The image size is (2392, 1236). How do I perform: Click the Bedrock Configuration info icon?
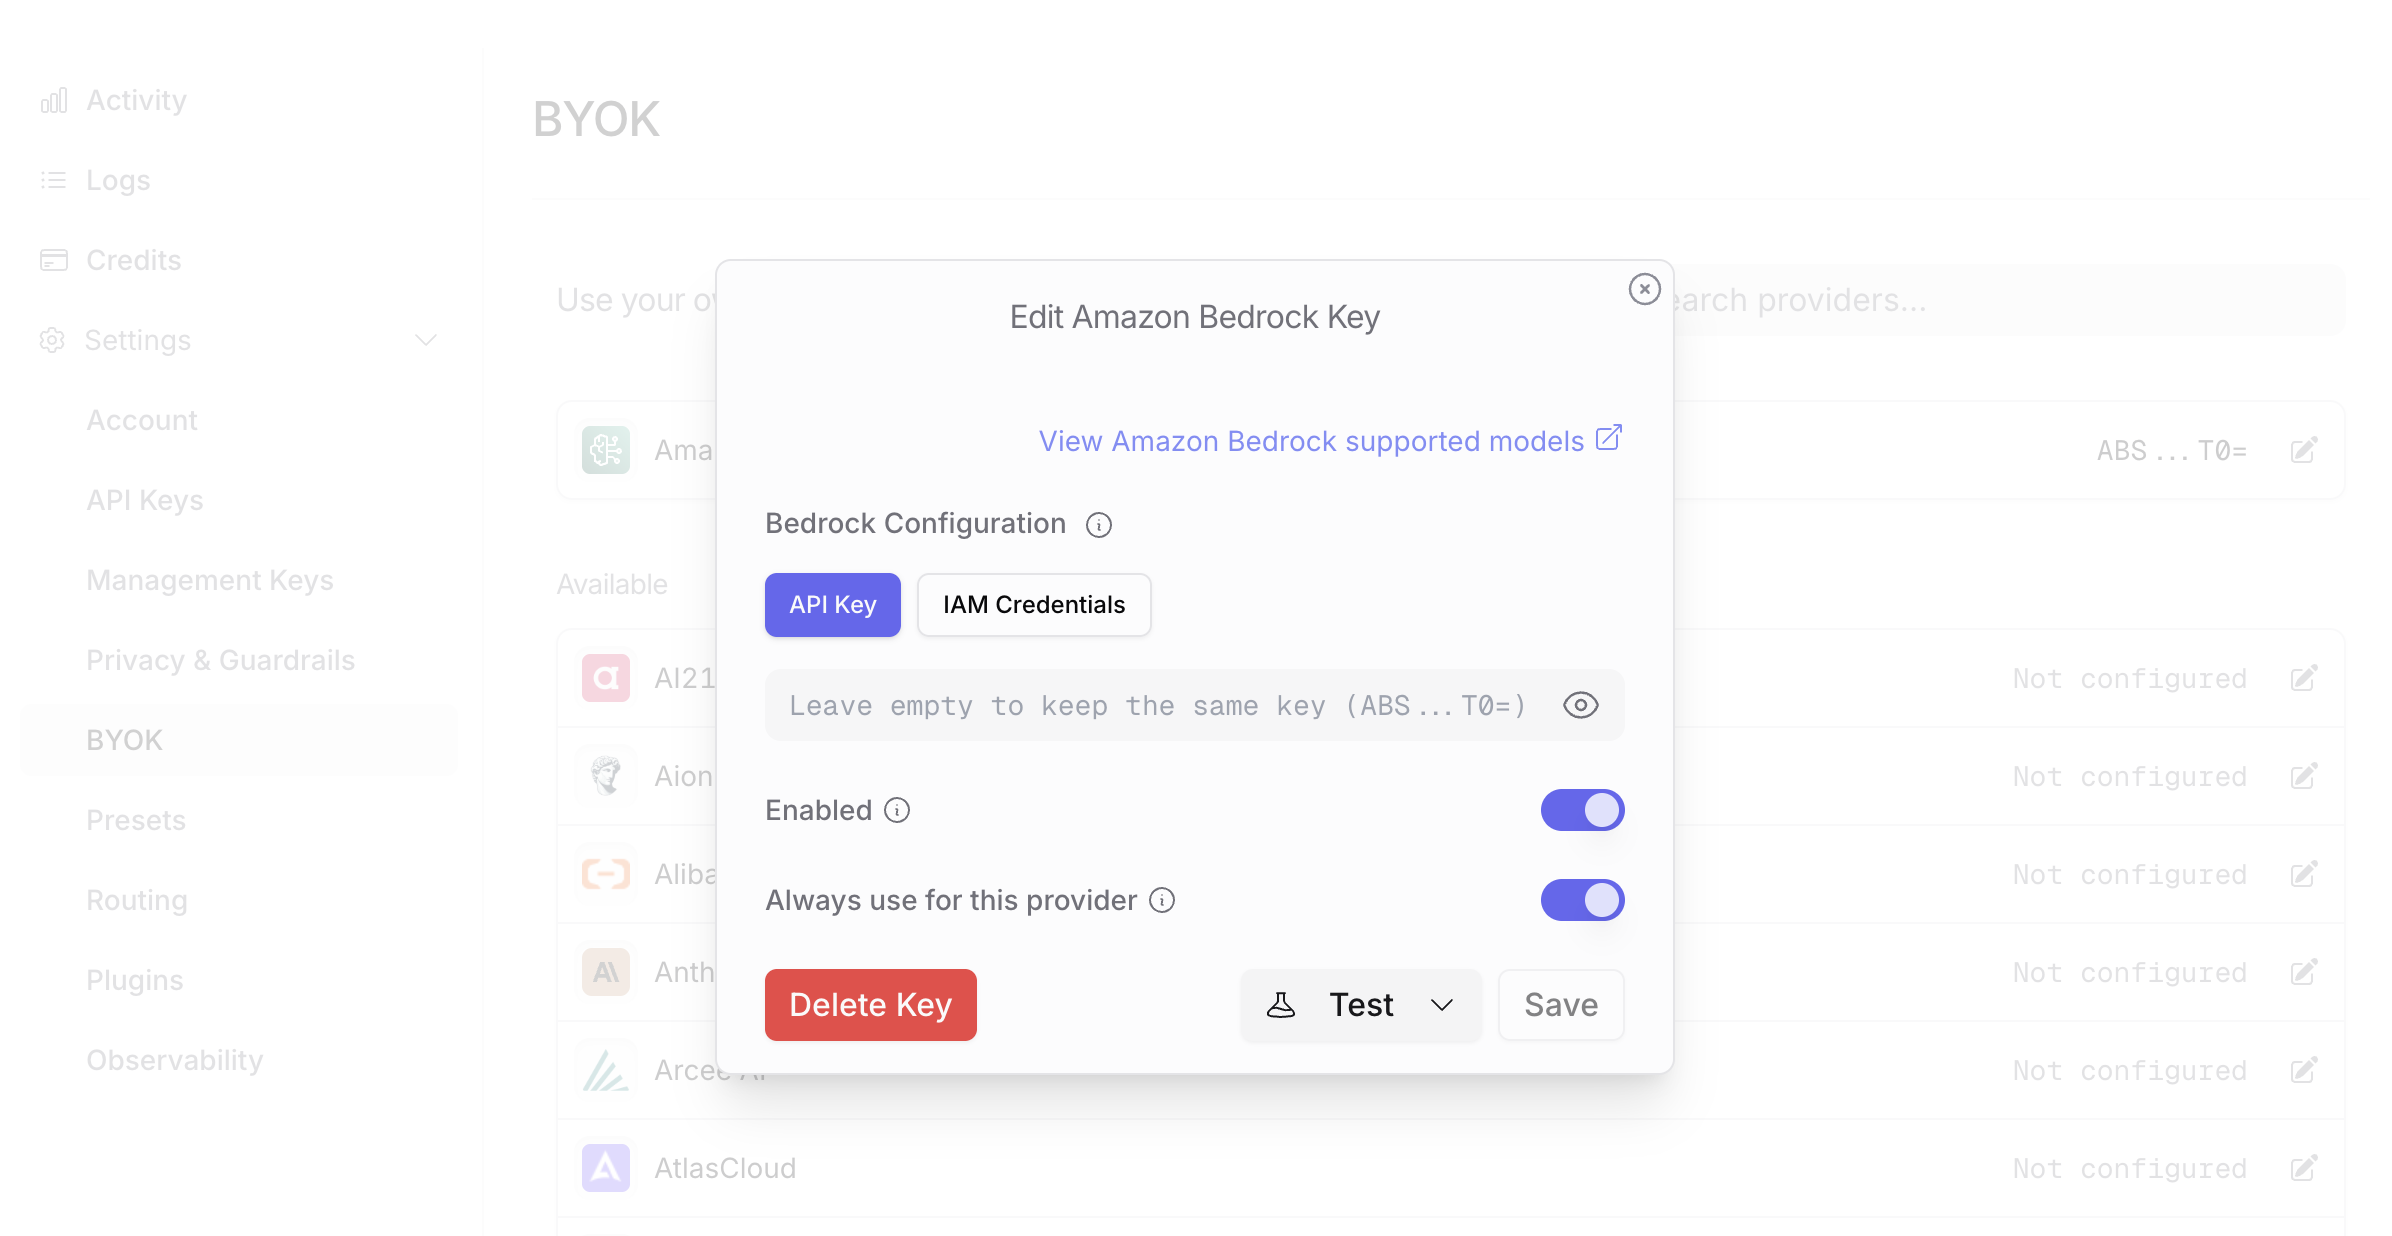point(1098,525)
